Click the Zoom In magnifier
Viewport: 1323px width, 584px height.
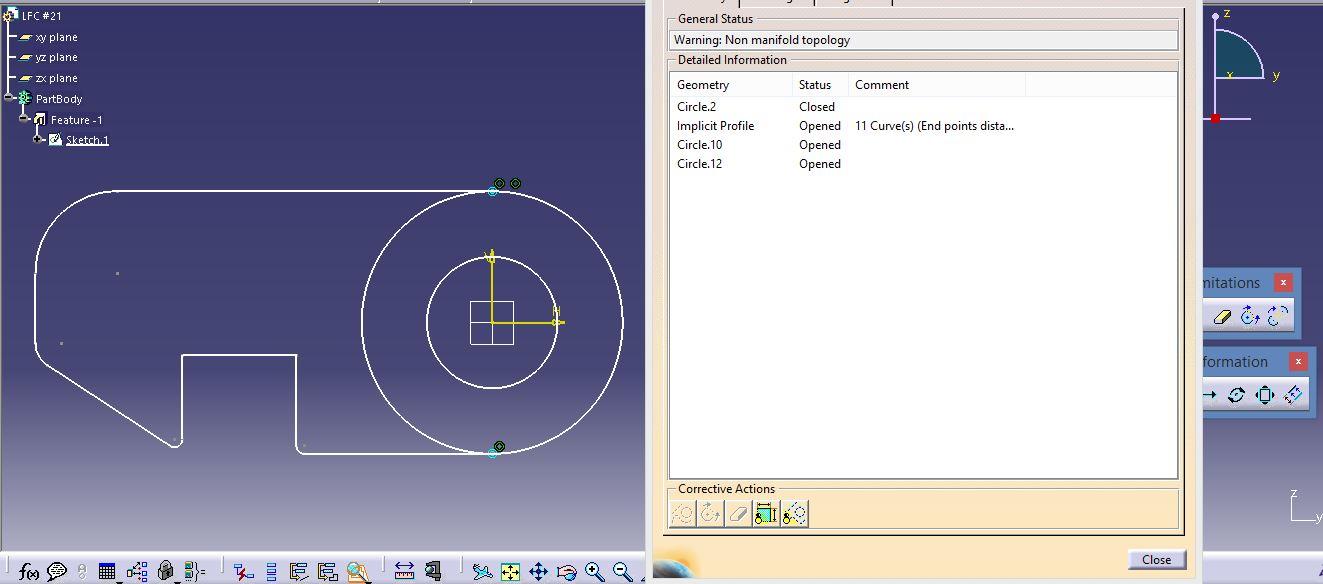coord(595,572)
